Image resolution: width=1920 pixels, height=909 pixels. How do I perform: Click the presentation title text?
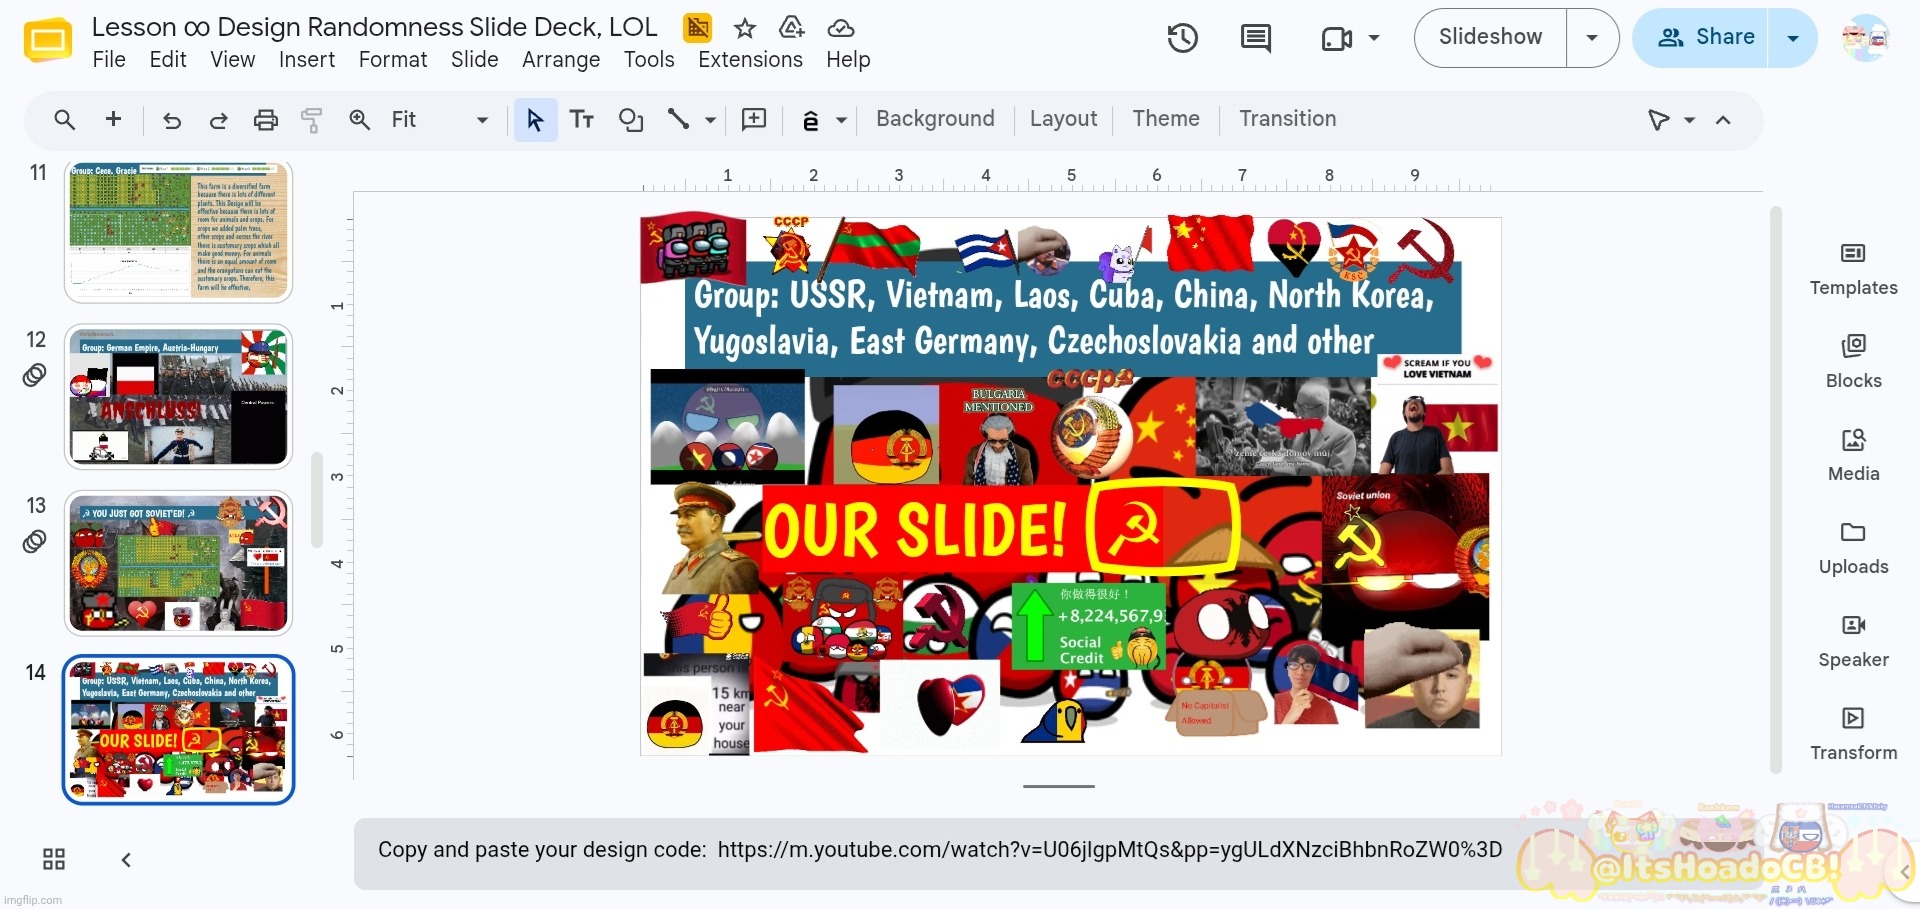(374, 27)
